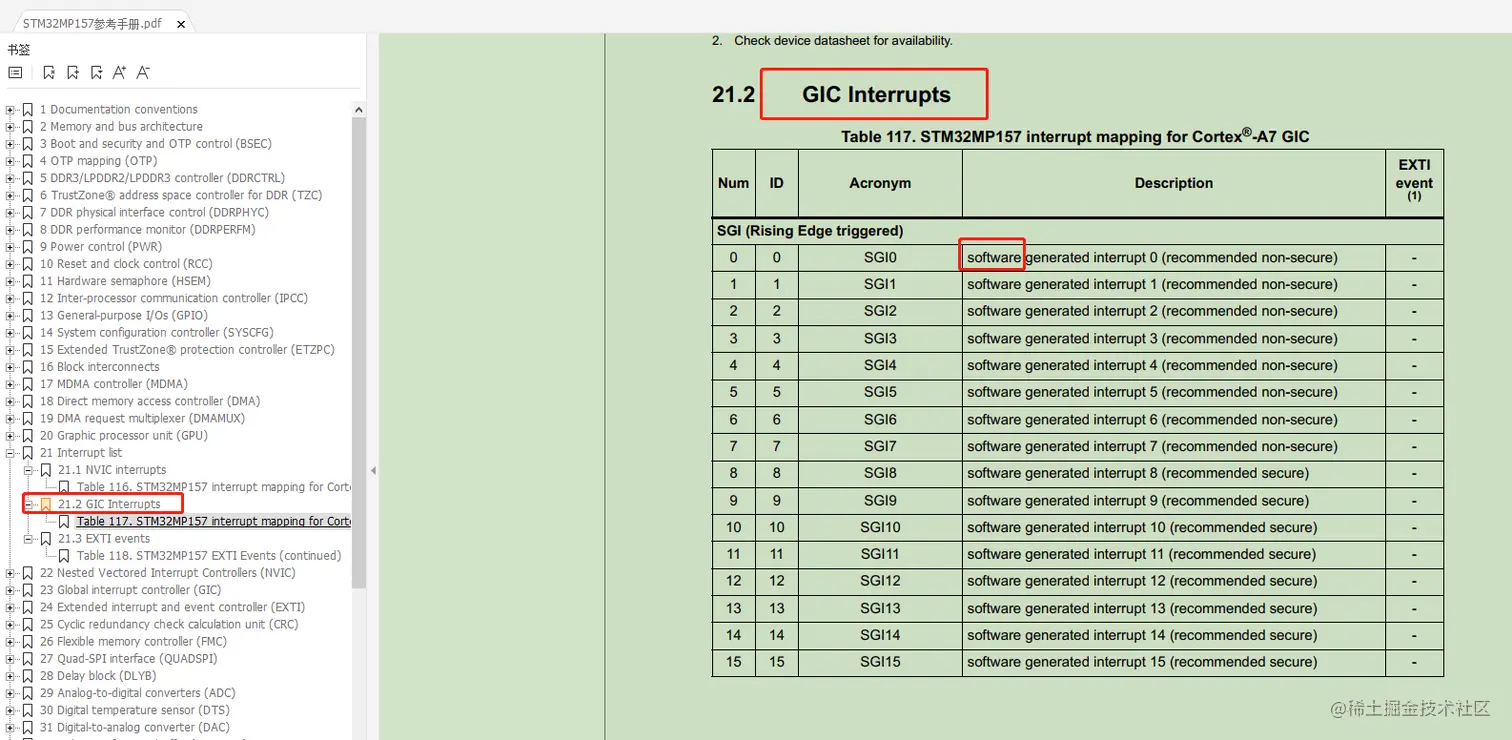1512x740 pixels.
Task: Collapse the 21 Interrupt list node
Action: pyautogui.click(x=11, y=453)
